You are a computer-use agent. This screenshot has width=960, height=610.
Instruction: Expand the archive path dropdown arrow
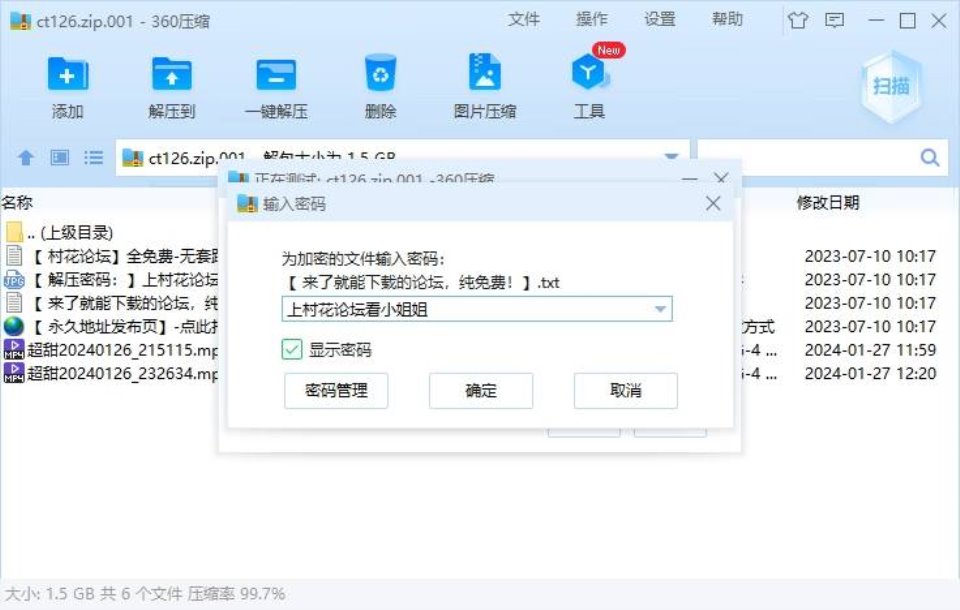point(671,157)
